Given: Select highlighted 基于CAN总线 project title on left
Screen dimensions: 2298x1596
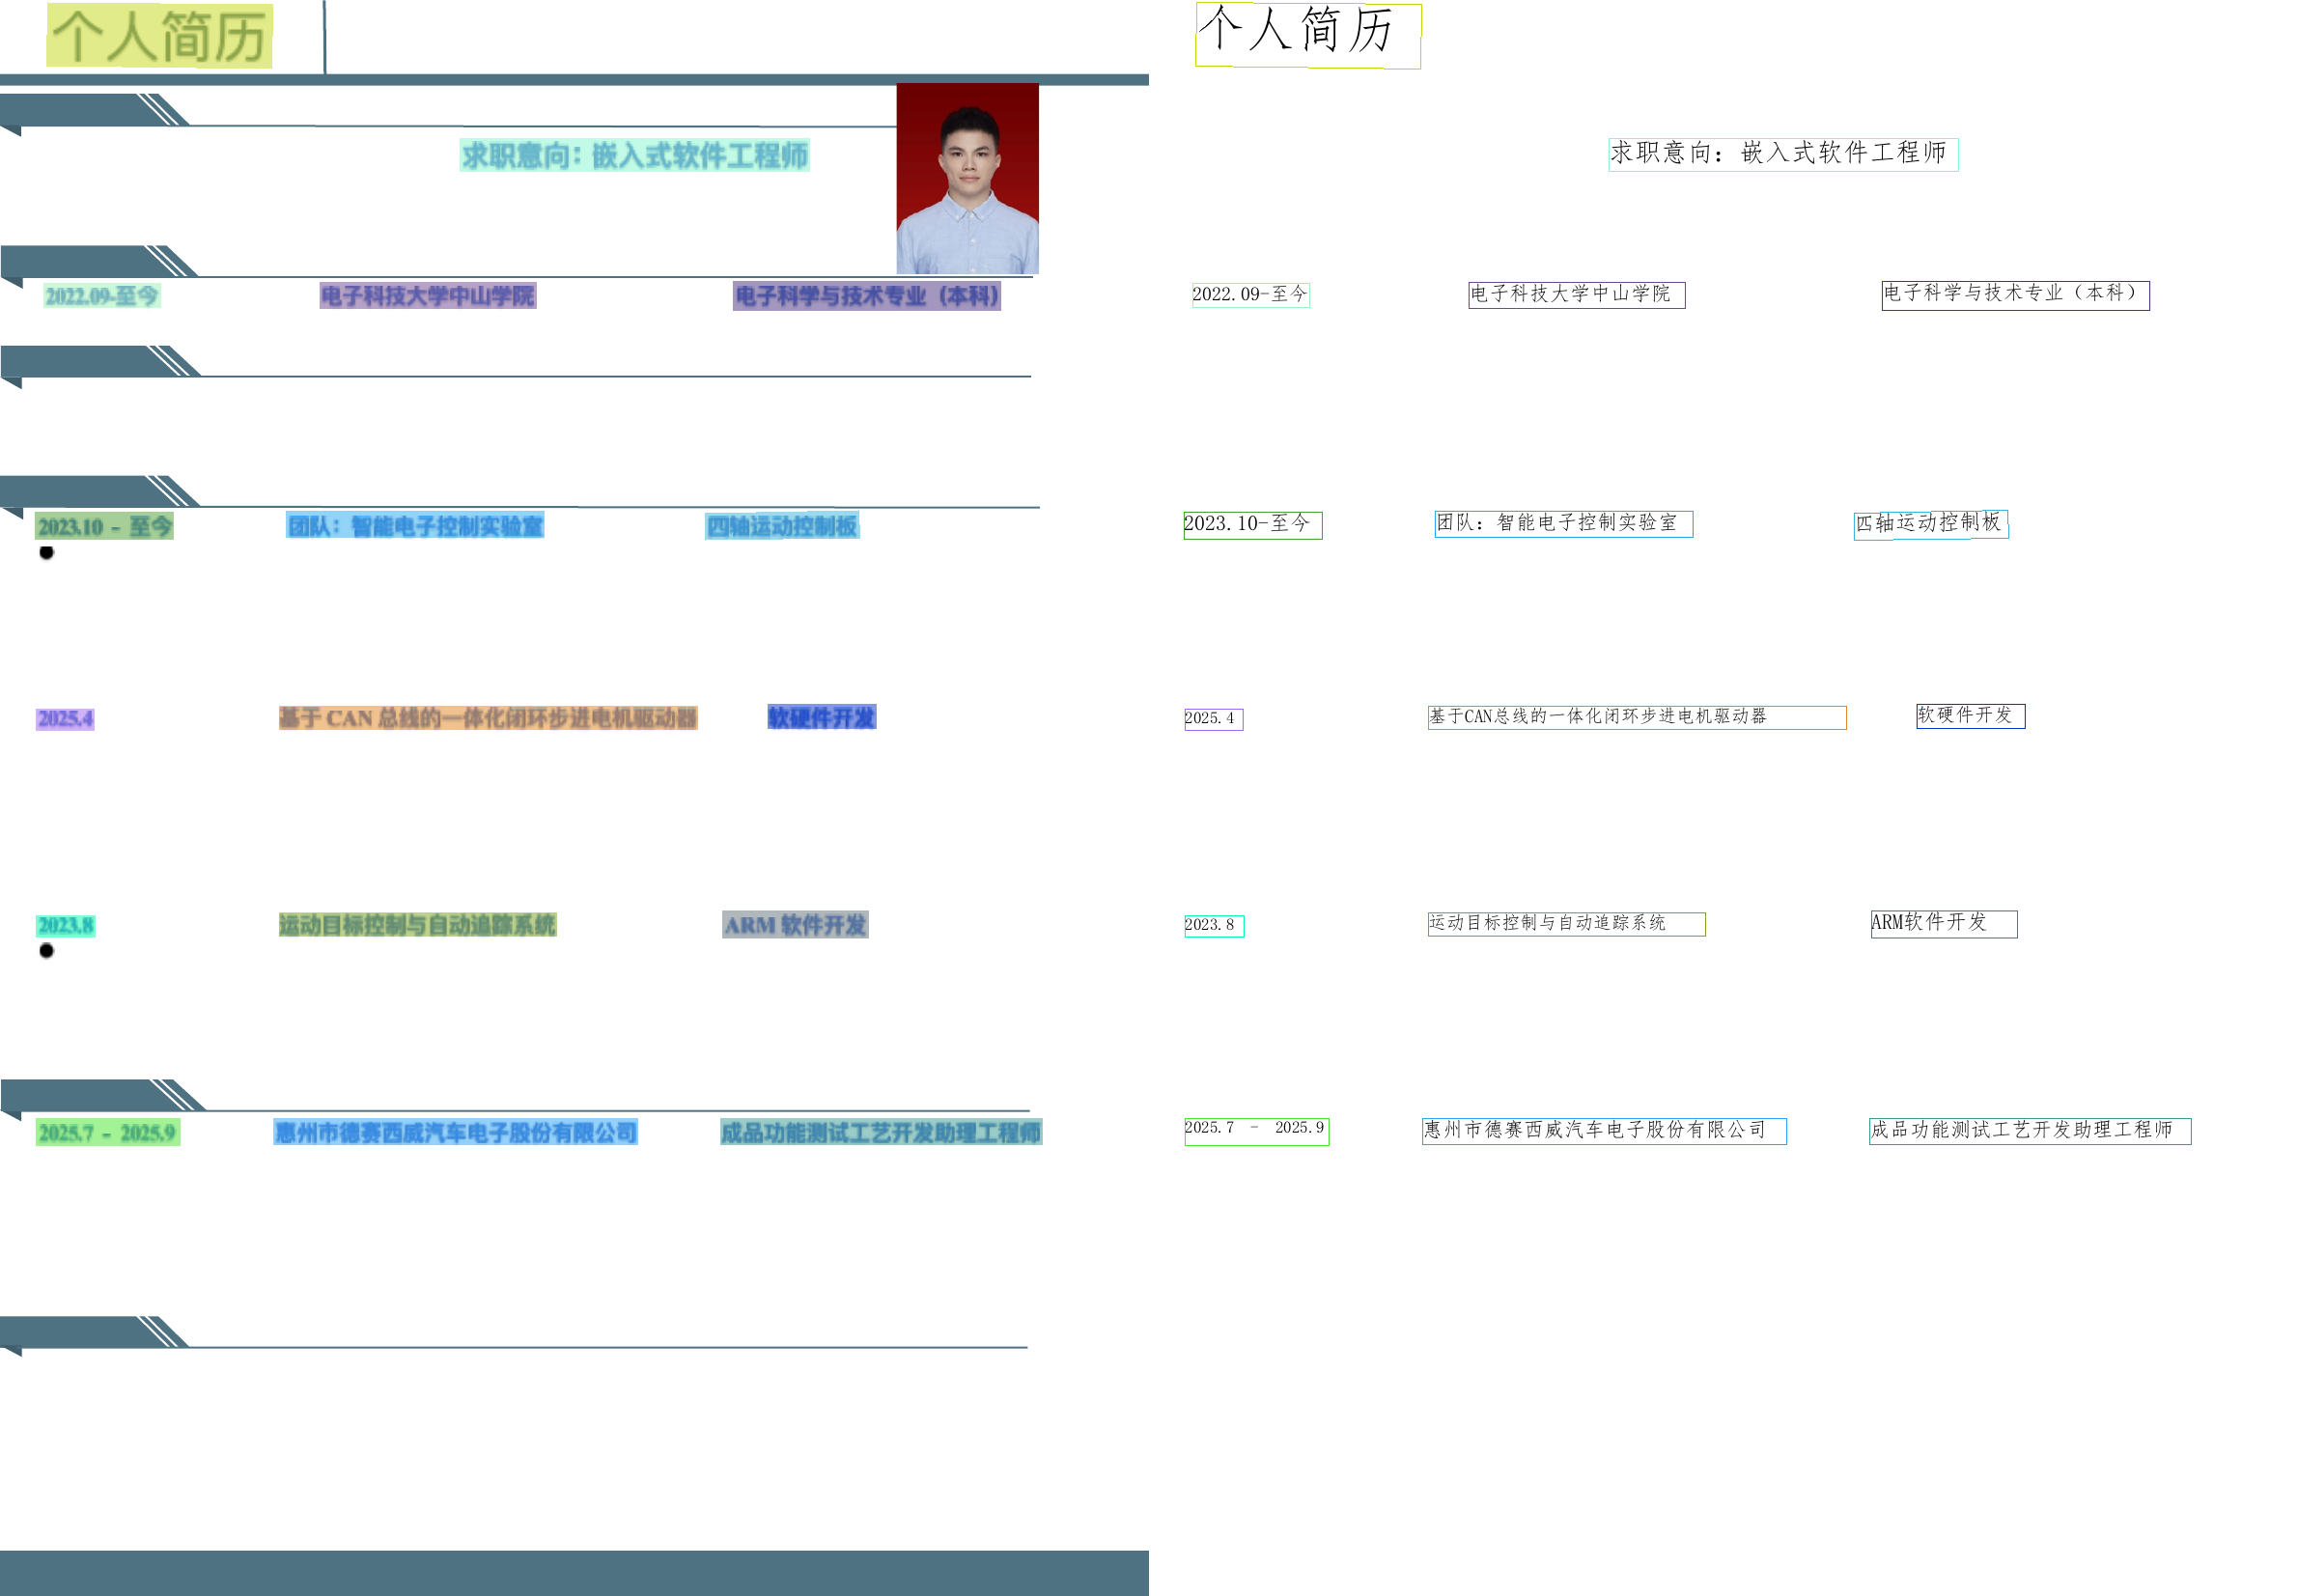Looking at the screenshot, I should click(487, 717).
